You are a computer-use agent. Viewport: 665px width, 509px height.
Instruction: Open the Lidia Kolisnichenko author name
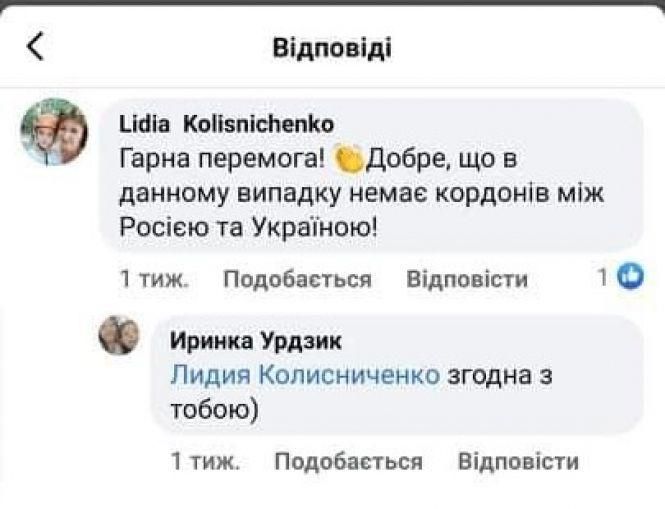(x=226, y=123)
